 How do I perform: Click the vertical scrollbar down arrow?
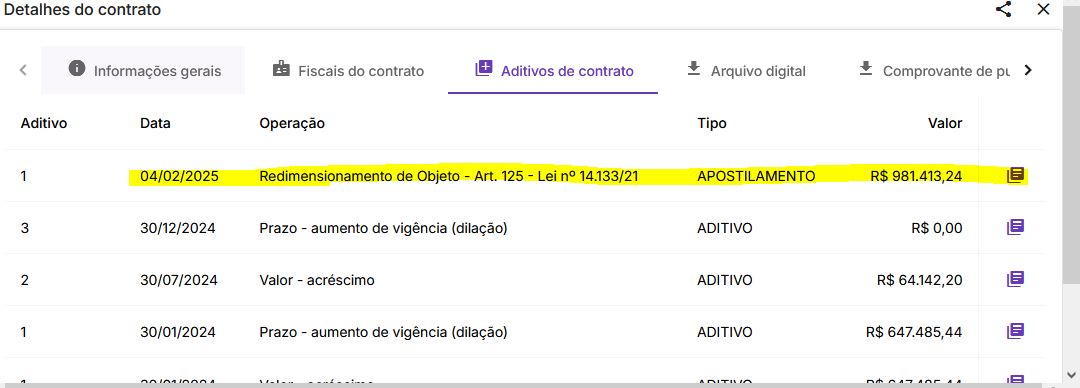[1070, 374]
